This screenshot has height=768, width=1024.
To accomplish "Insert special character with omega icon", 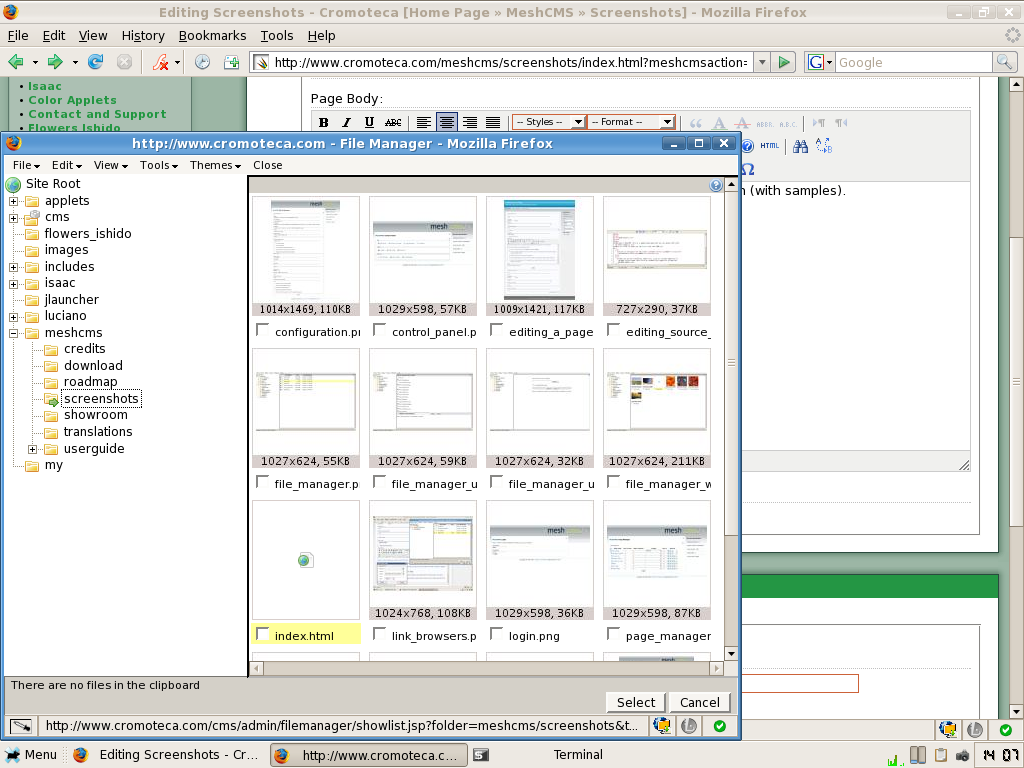I will click(x=748, y=169).
